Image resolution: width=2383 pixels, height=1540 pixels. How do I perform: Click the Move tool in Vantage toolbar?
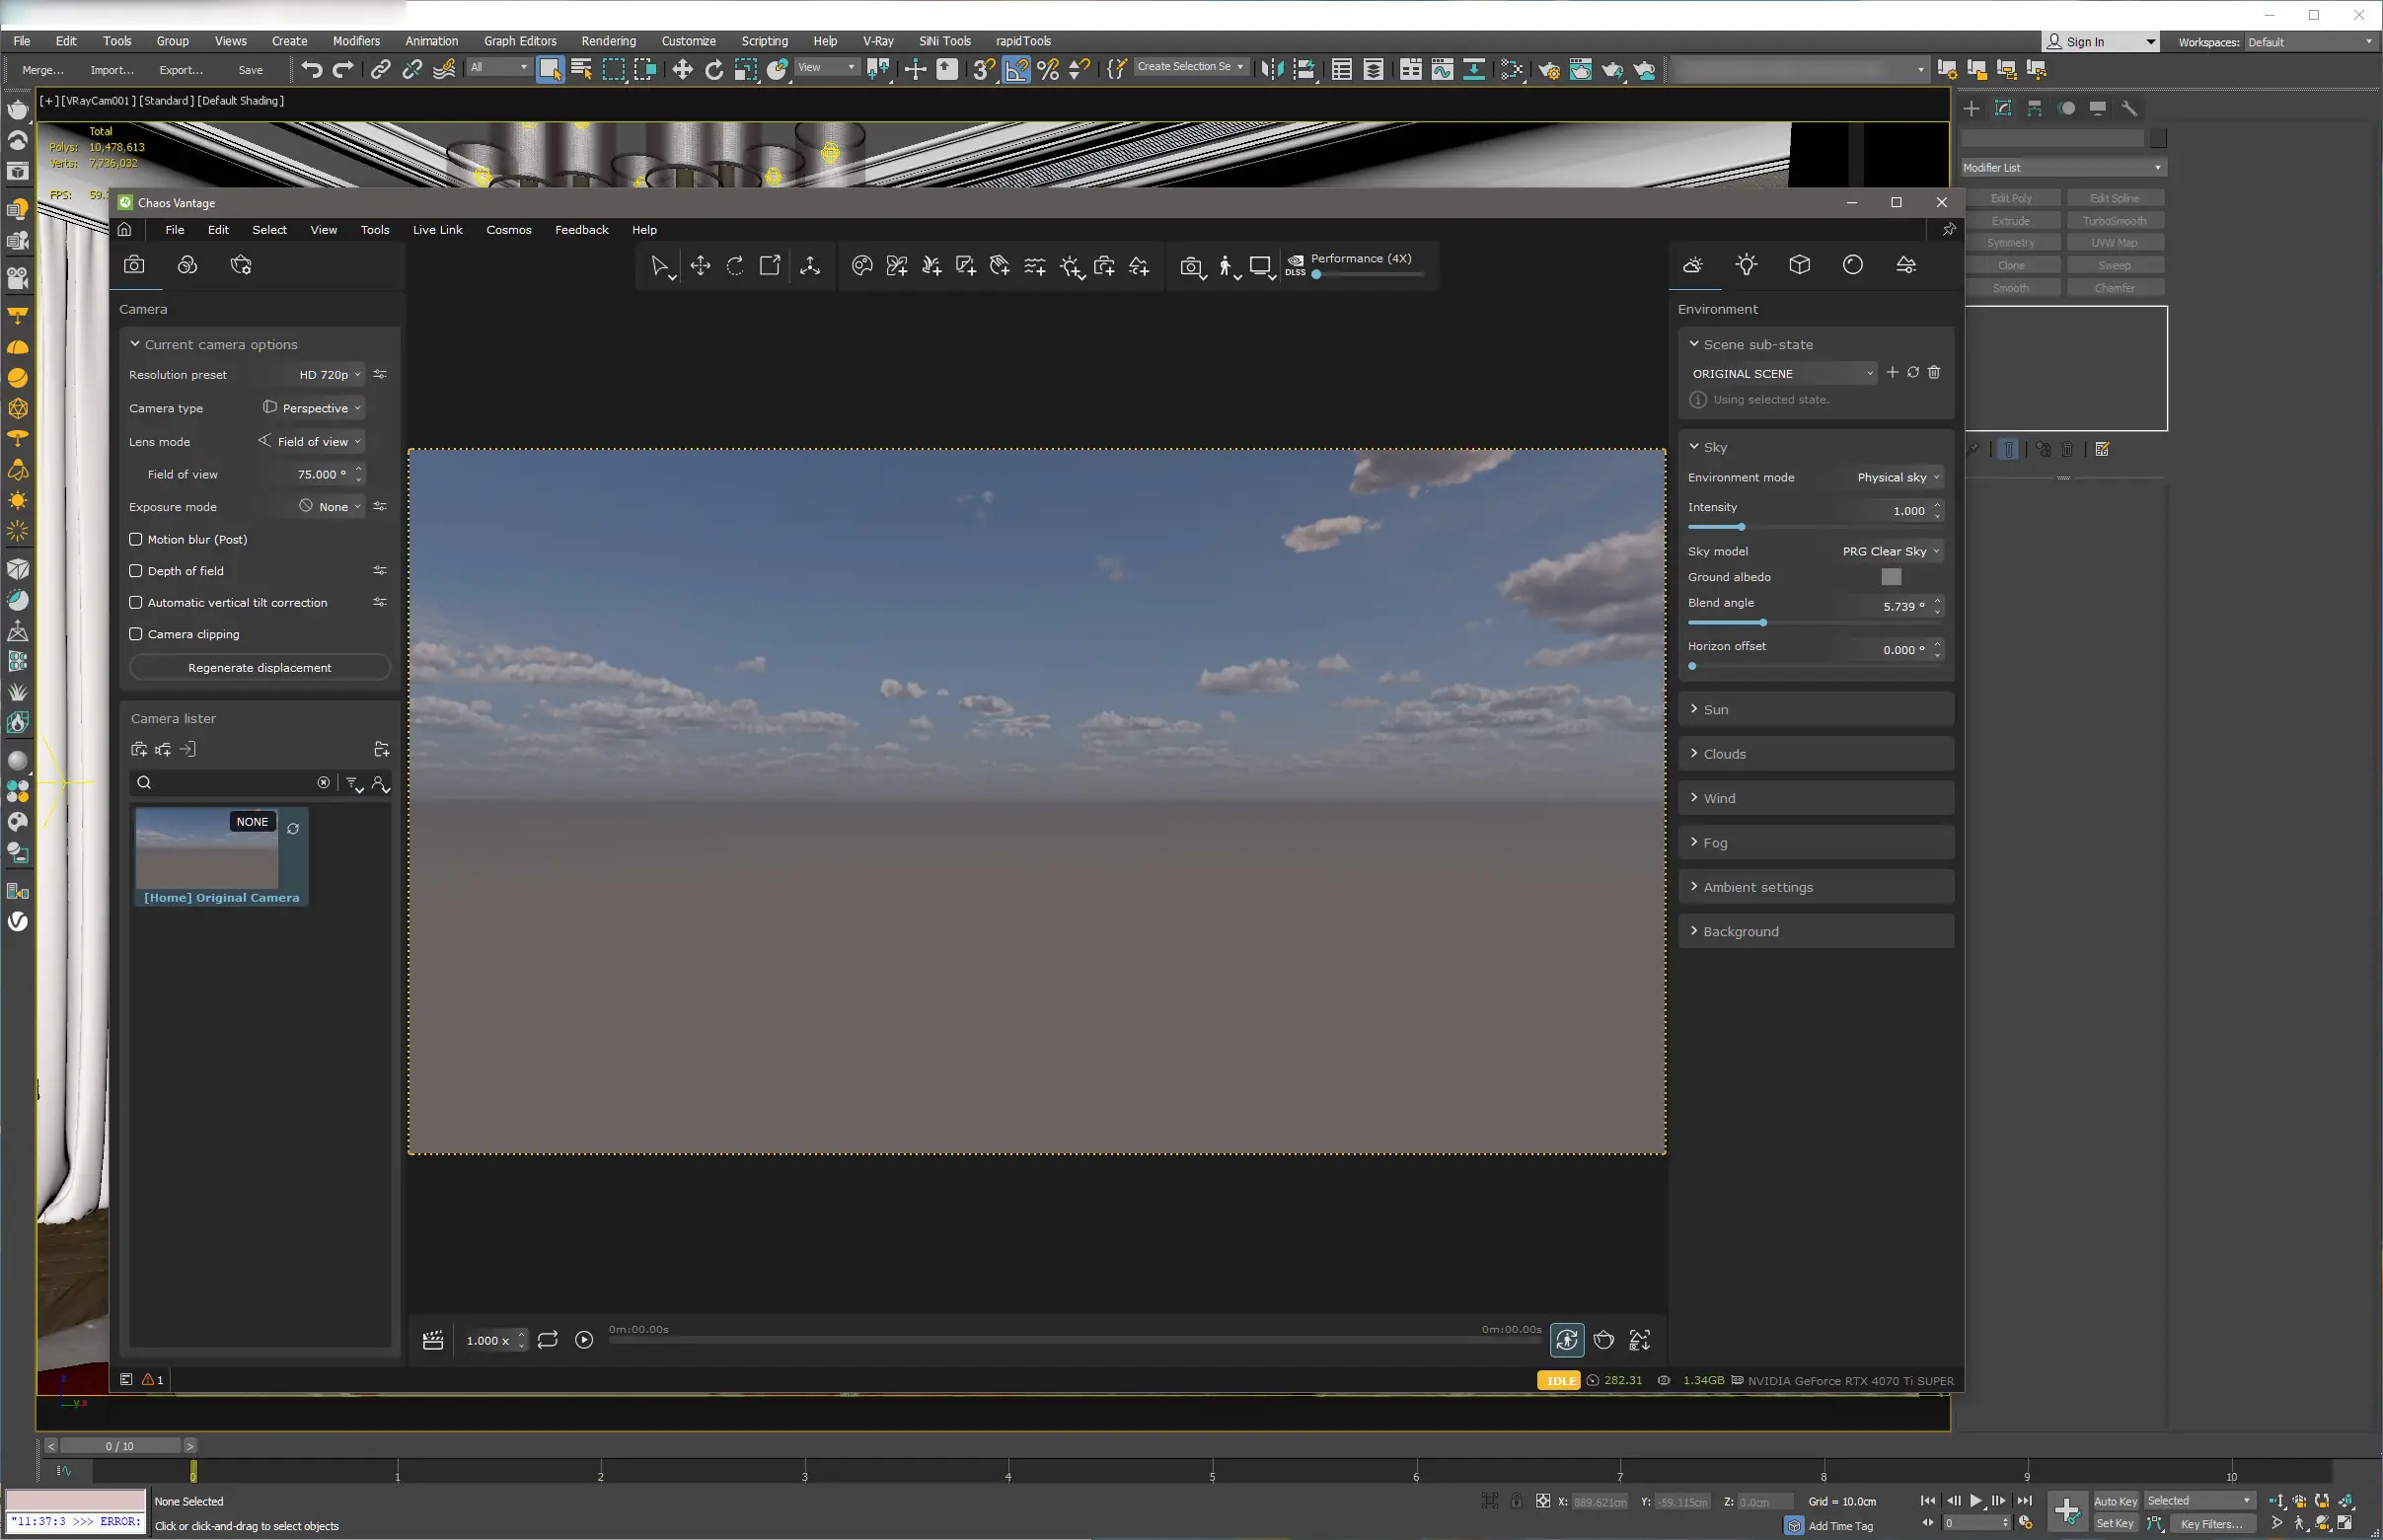(700, 266)
